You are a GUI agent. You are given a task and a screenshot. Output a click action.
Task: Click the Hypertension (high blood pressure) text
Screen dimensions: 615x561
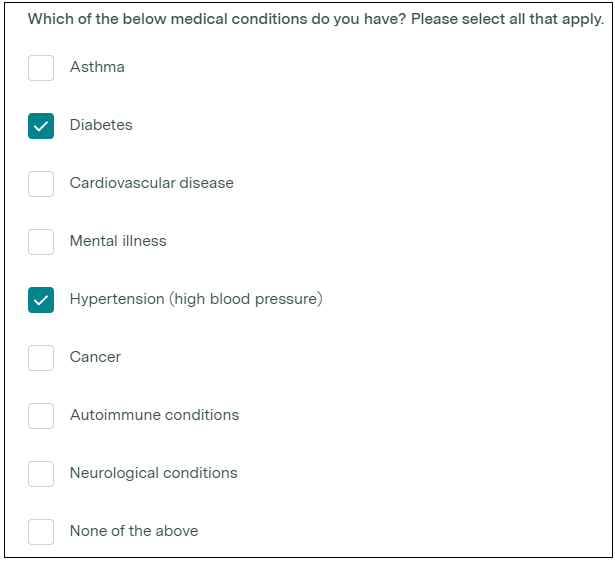(x=196, y=299)
